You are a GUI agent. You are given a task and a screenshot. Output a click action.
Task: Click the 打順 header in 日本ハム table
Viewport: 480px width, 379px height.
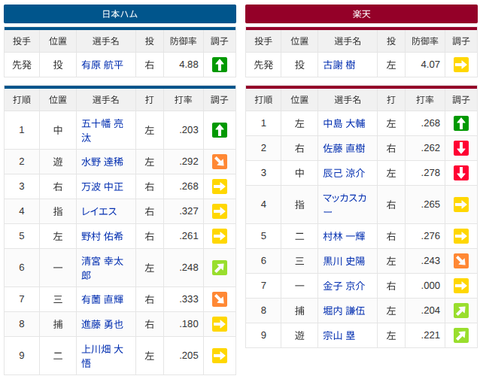click(22, 100)
